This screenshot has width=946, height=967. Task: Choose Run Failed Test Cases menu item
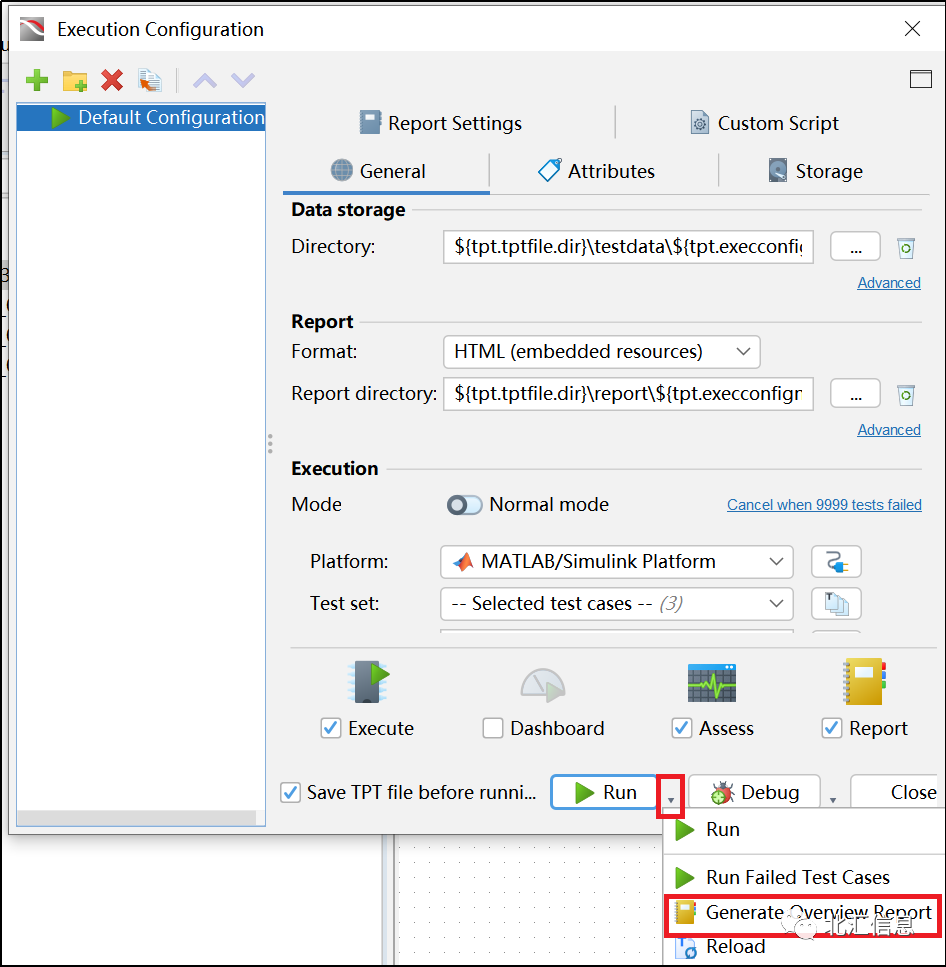tap(805, 877)
